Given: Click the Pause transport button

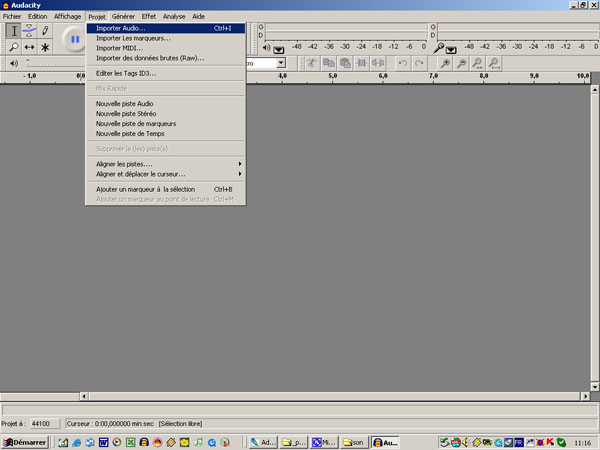Looking at the screenshot, I should [75, 39].
